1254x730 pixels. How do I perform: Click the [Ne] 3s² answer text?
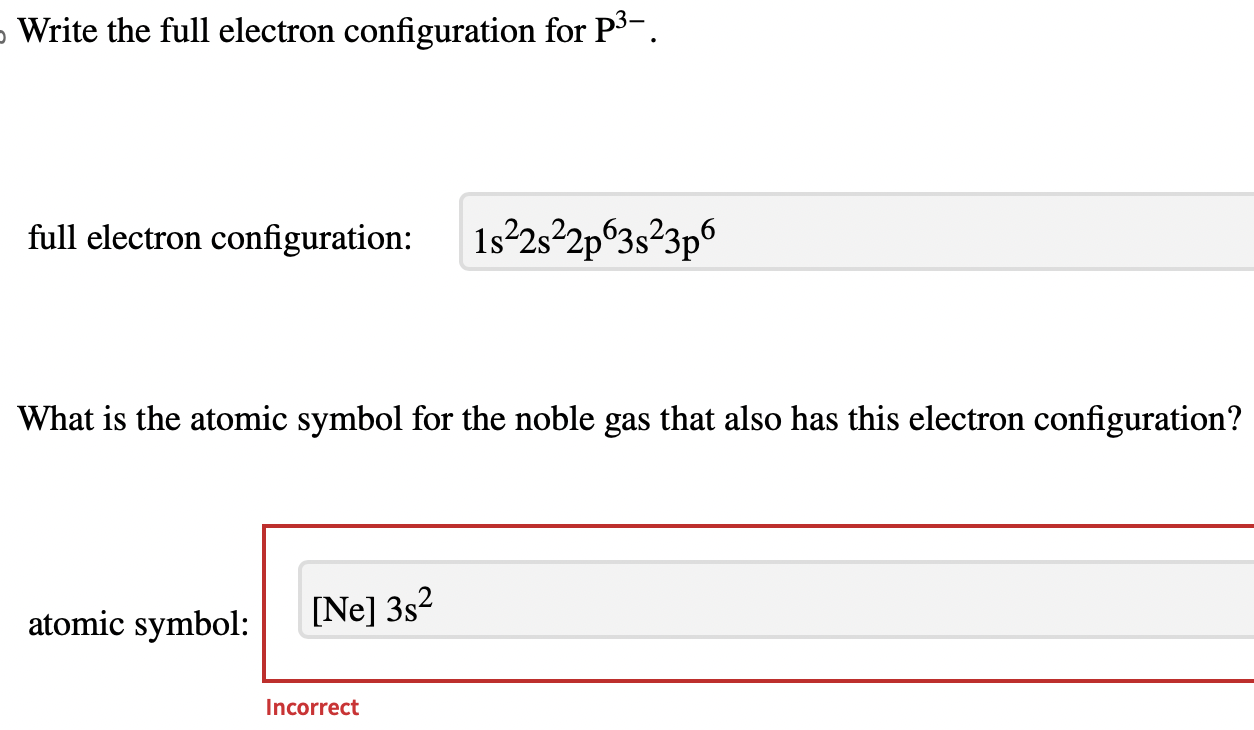pyautogui.click(x=370, y=604)
